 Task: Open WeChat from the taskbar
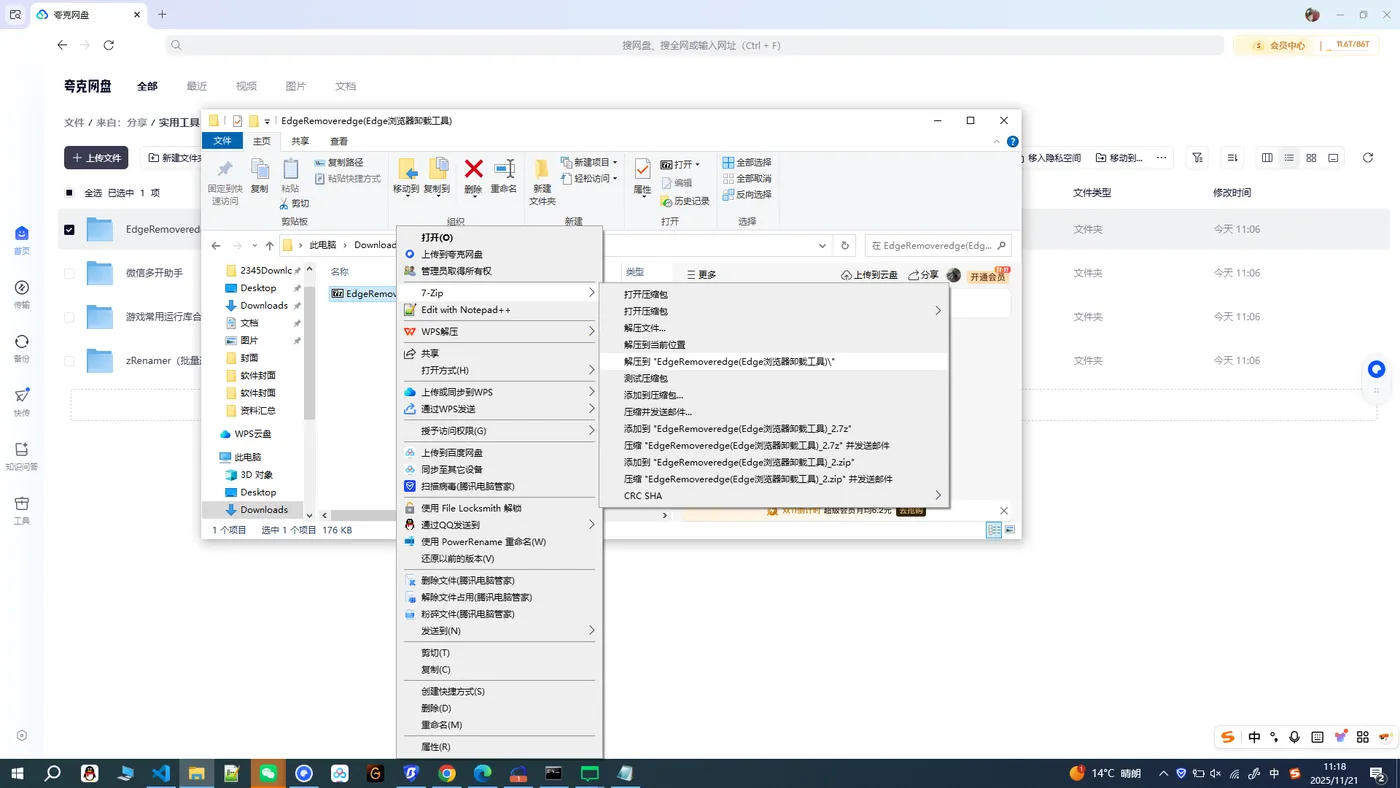click(x=268, y=773)
